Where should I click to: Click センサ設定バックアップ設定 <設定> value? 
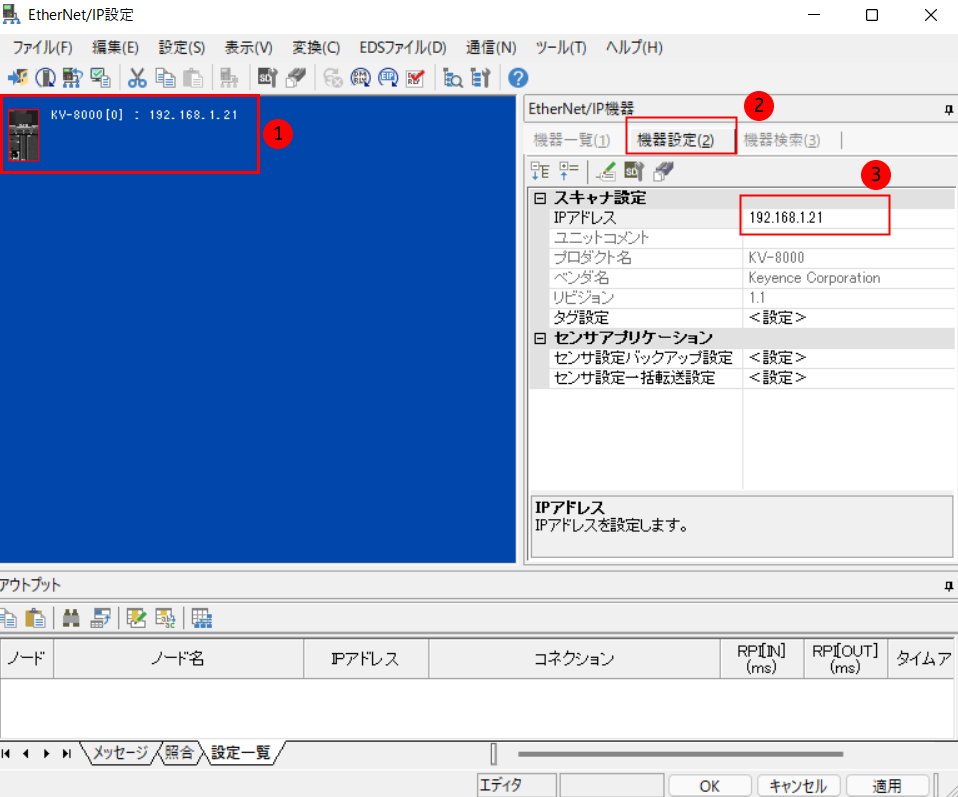tap(848, 358)
